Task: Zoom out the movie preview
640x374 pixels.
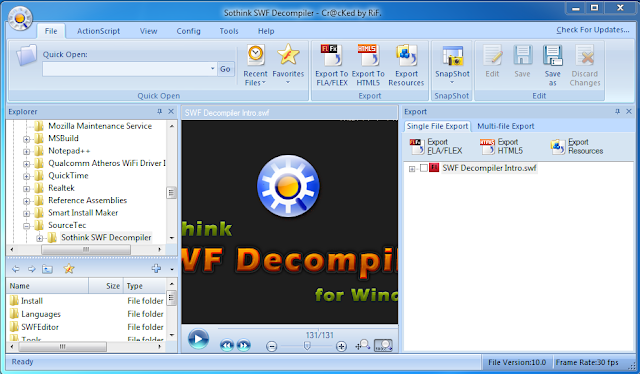Action: (x=271, y=347)
